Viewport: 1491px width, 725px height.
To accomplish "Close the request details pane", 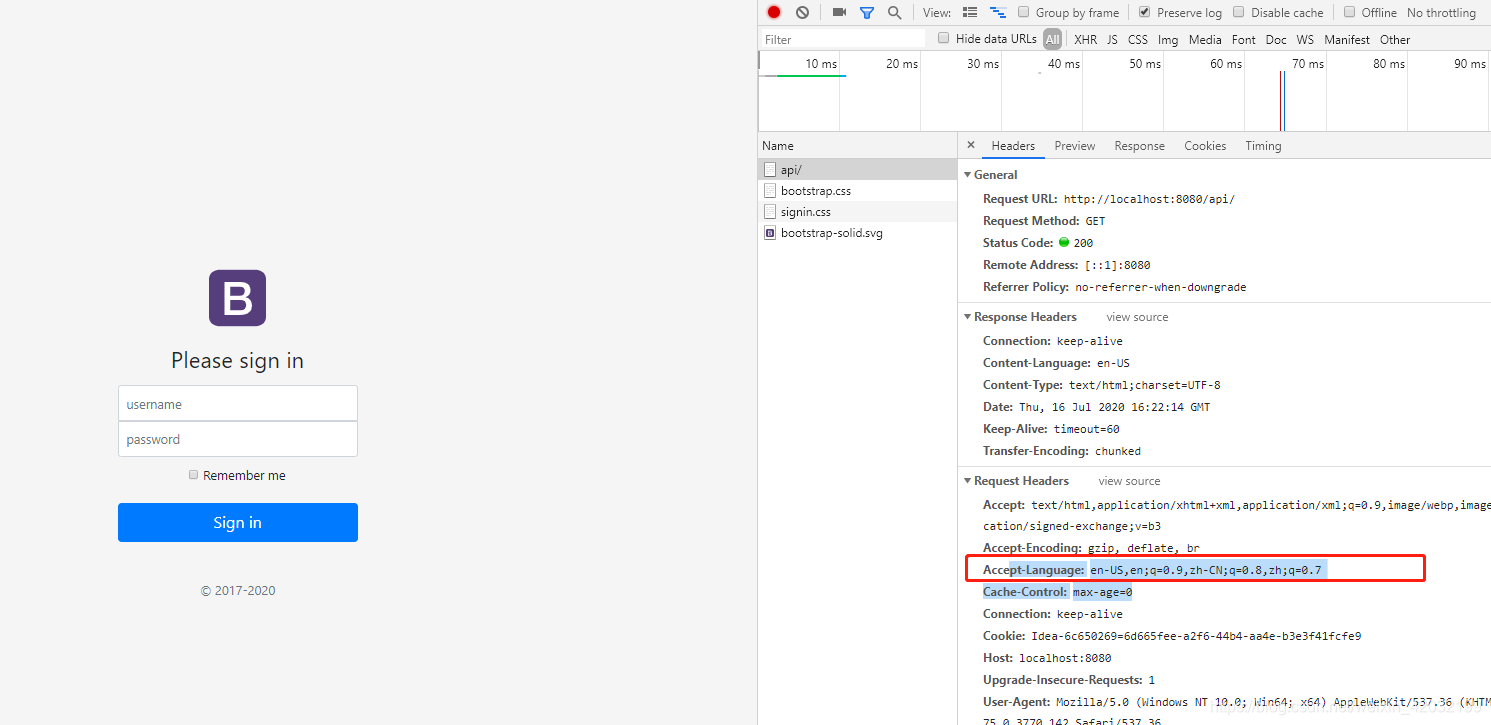I will (x=970, y=145).
